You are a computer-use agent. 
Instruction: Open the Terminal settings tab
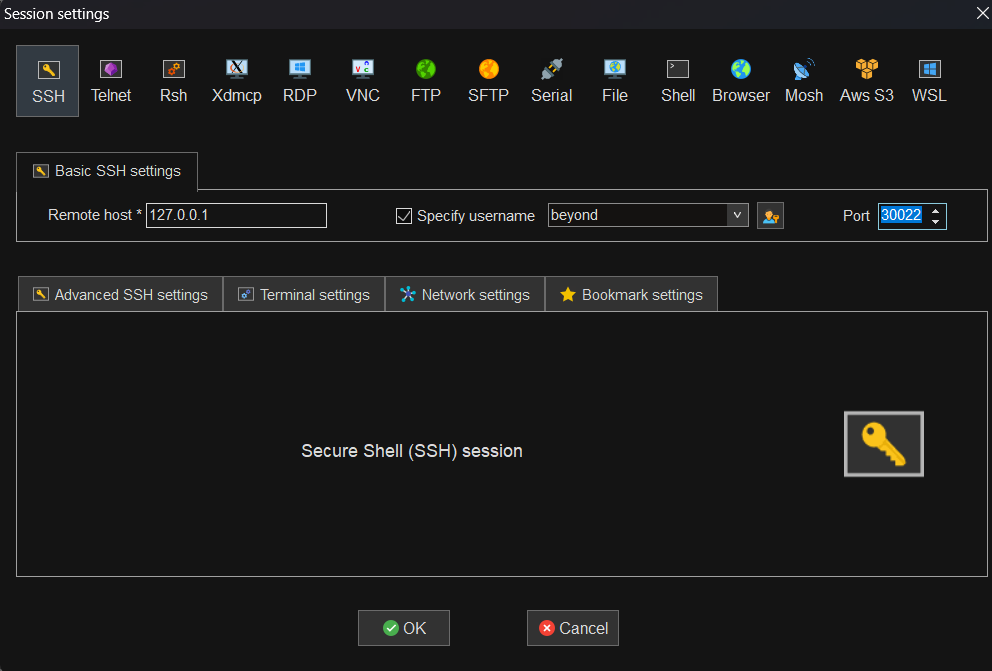coord(304,295)
